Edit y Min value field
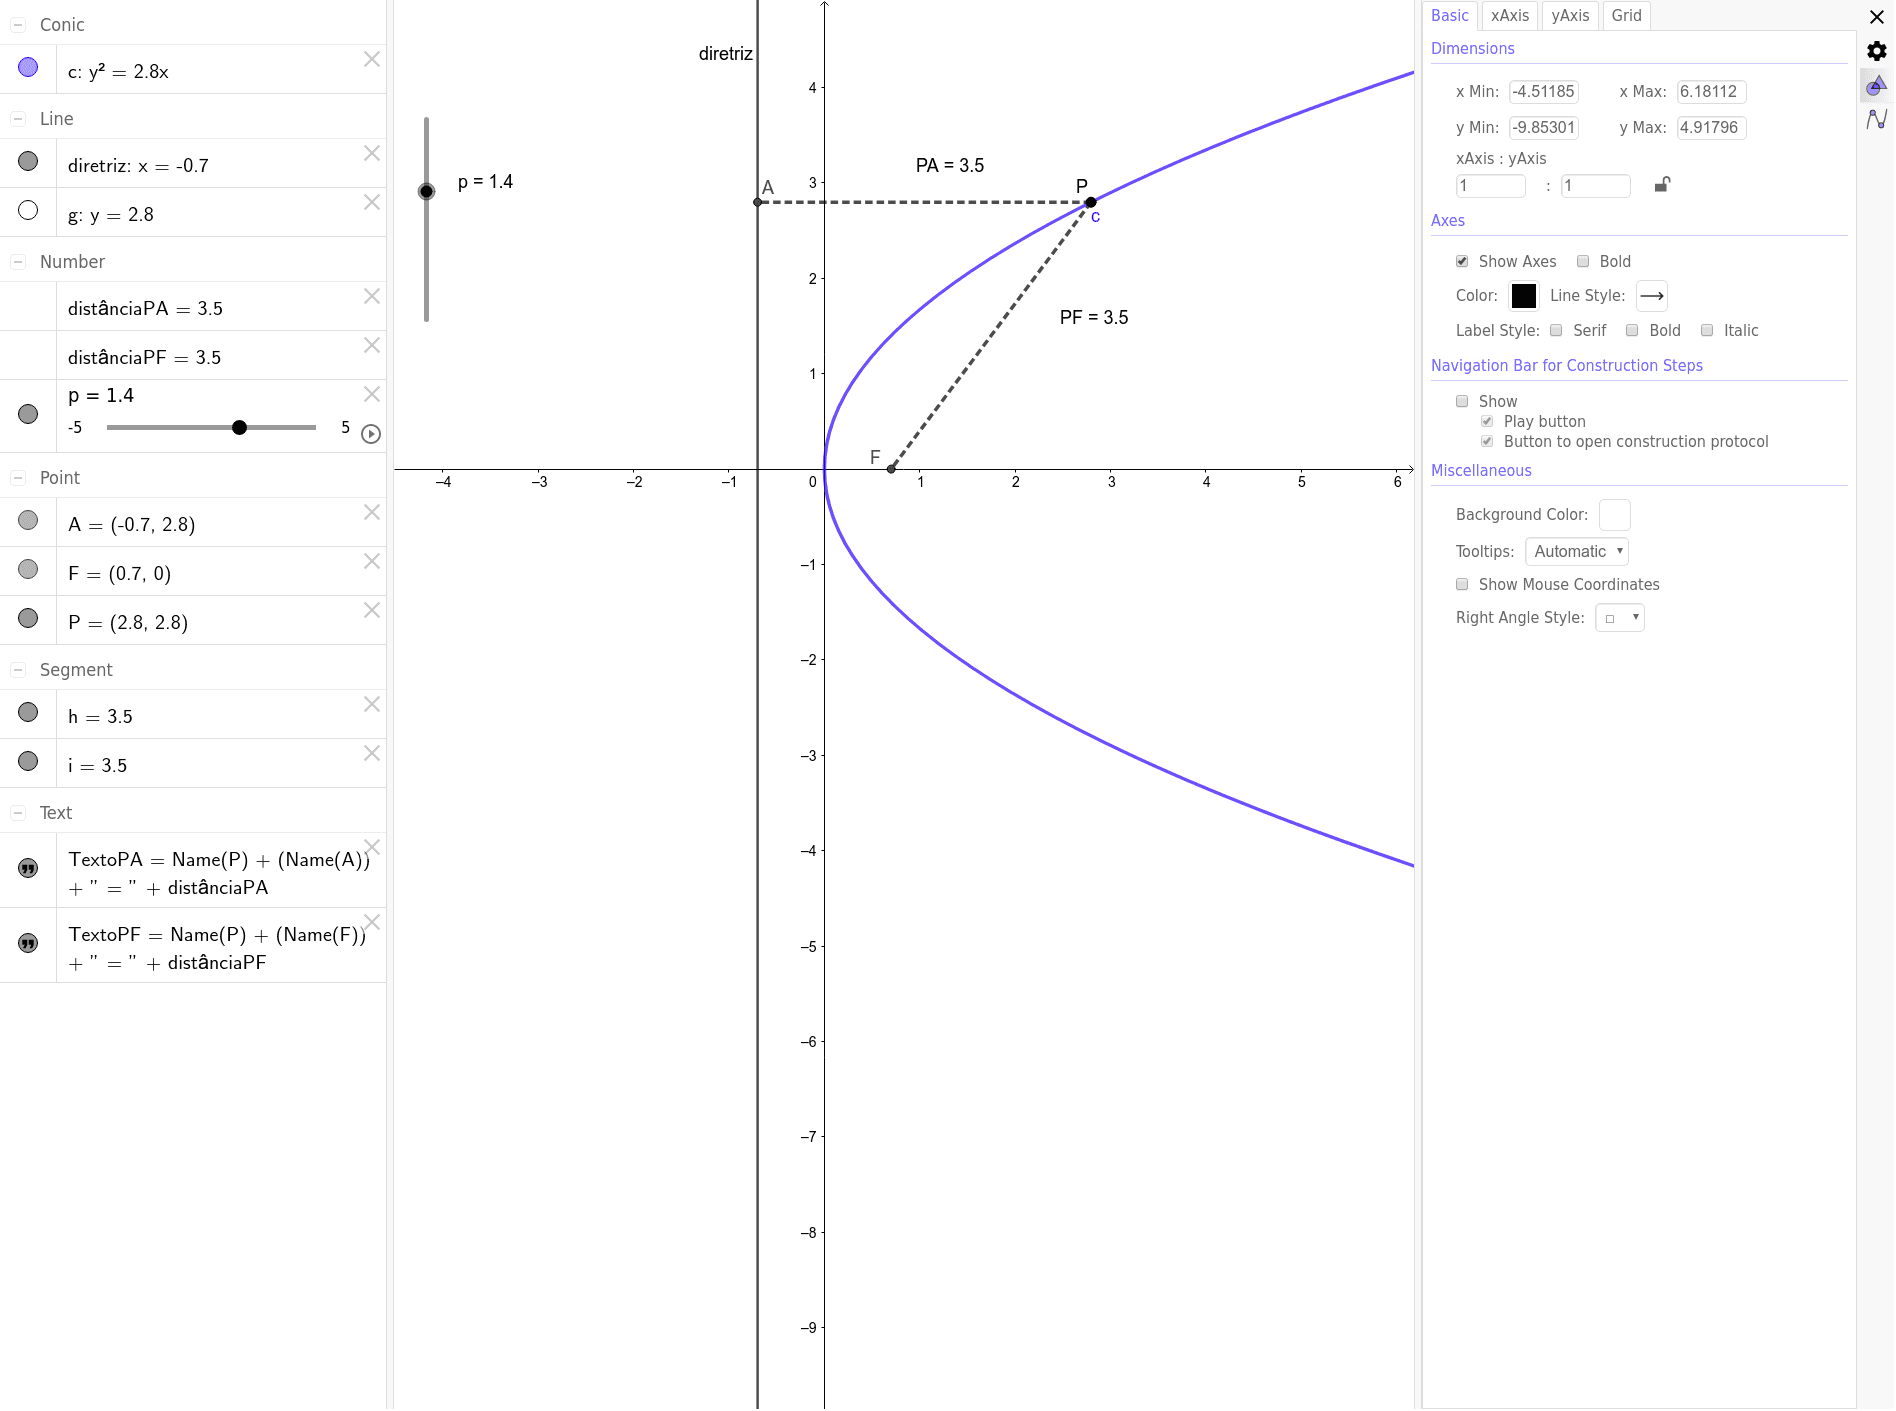The height and width of the screenshot is (1411, 1896). point(1544,128)
